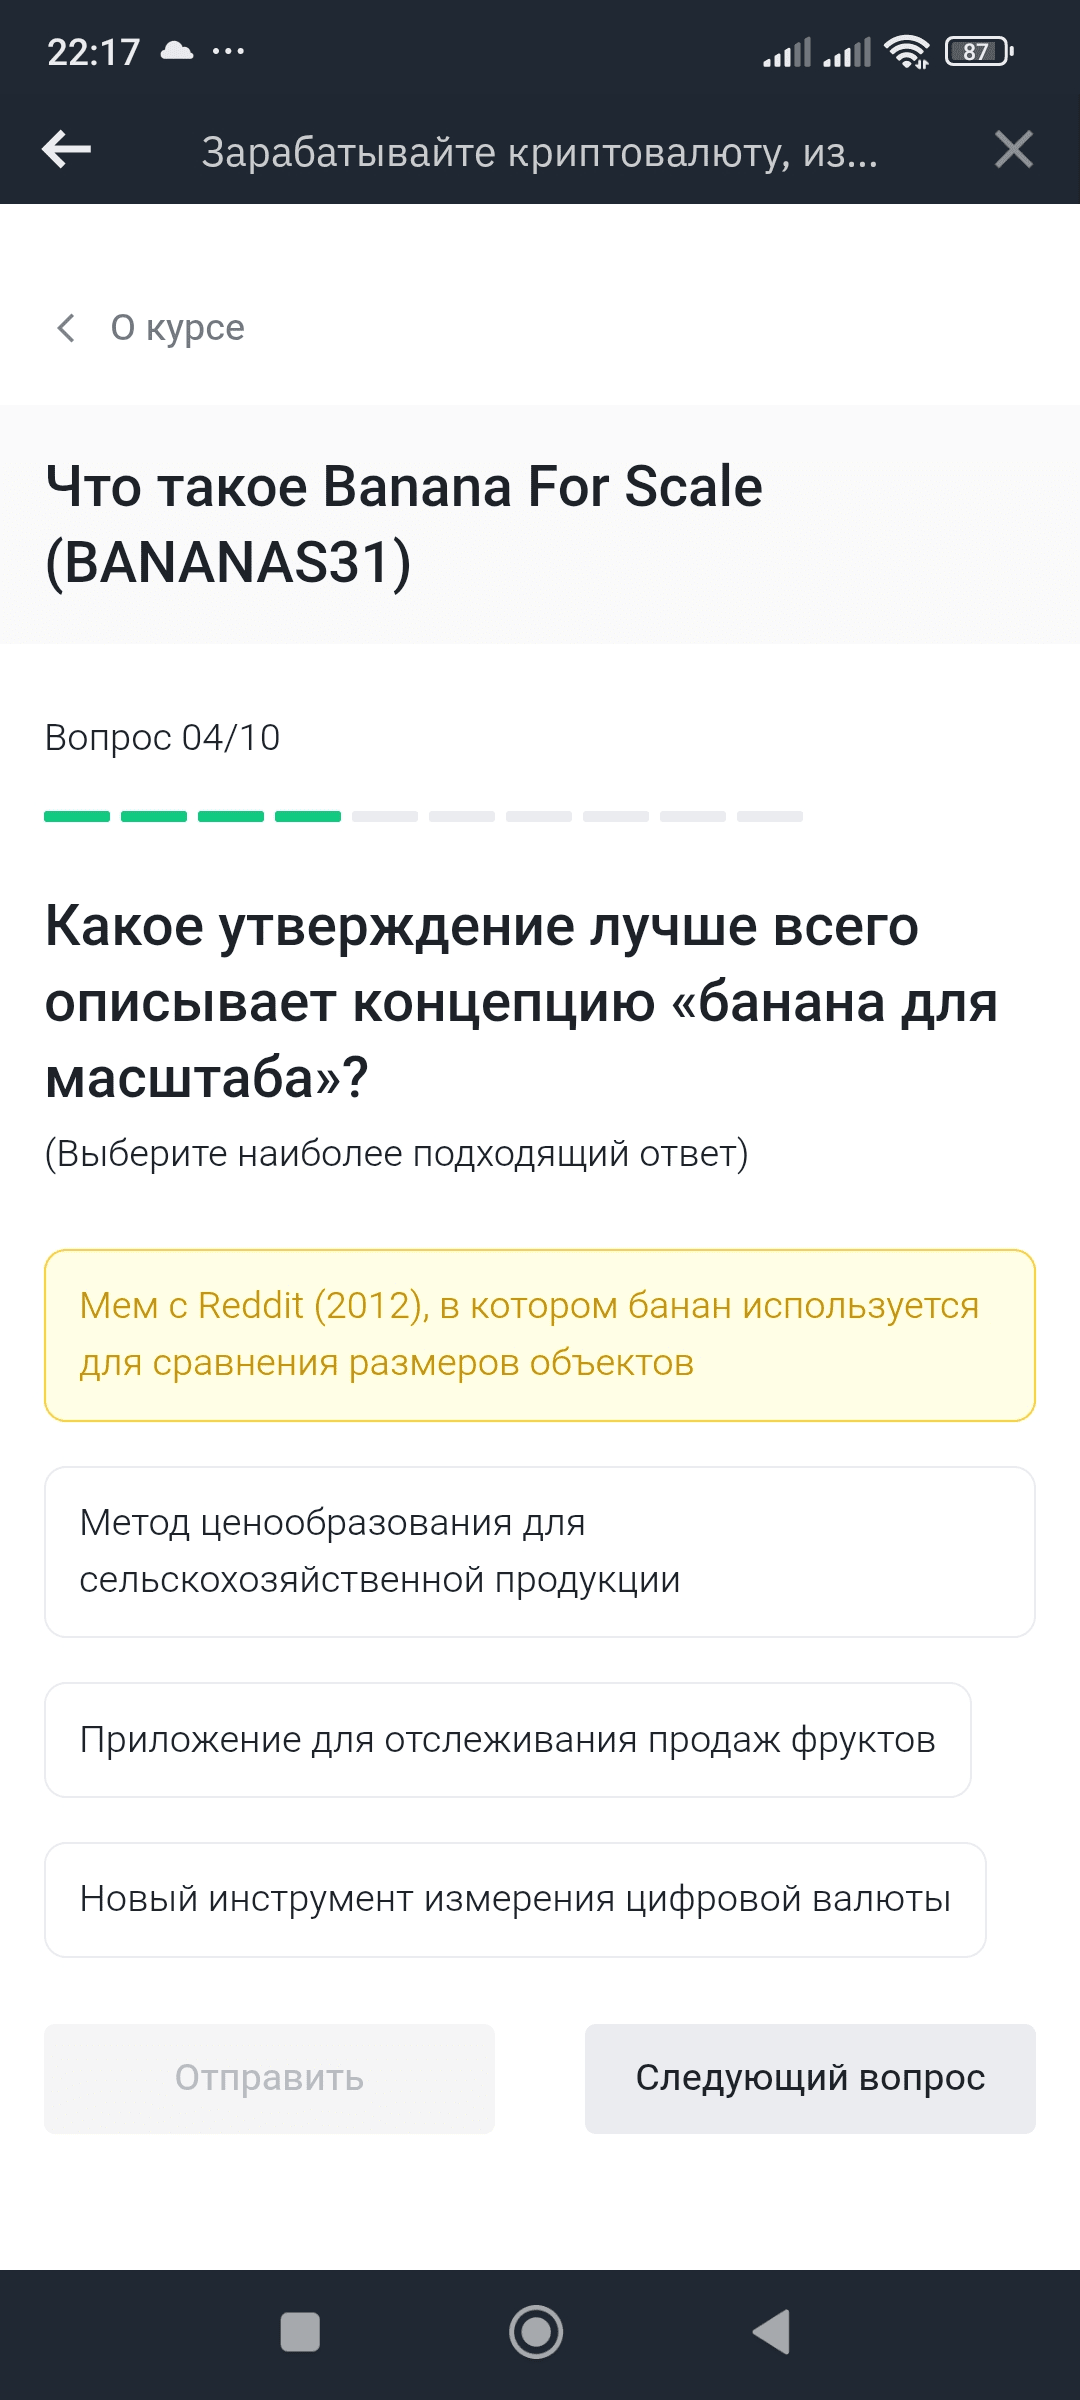Tap the Android recent apps square
1080x2400 pixels.
click(300, 2332)
